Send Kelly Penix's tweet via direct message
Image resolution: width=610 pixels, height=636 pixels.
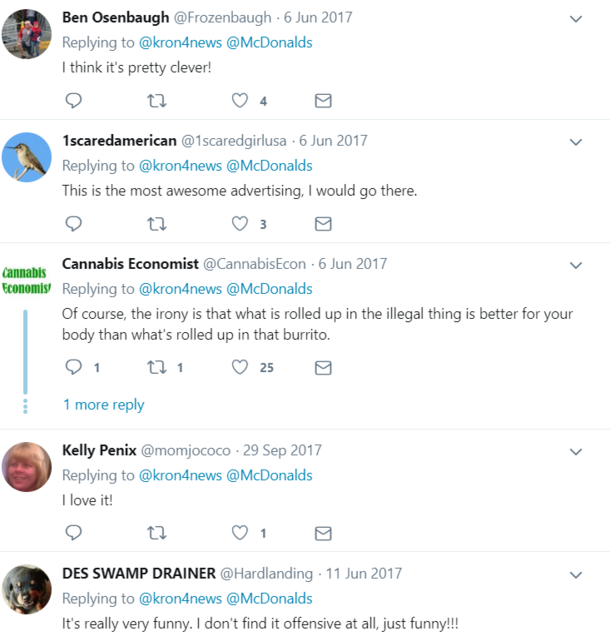pyautogui.click(x=323, y=533)
